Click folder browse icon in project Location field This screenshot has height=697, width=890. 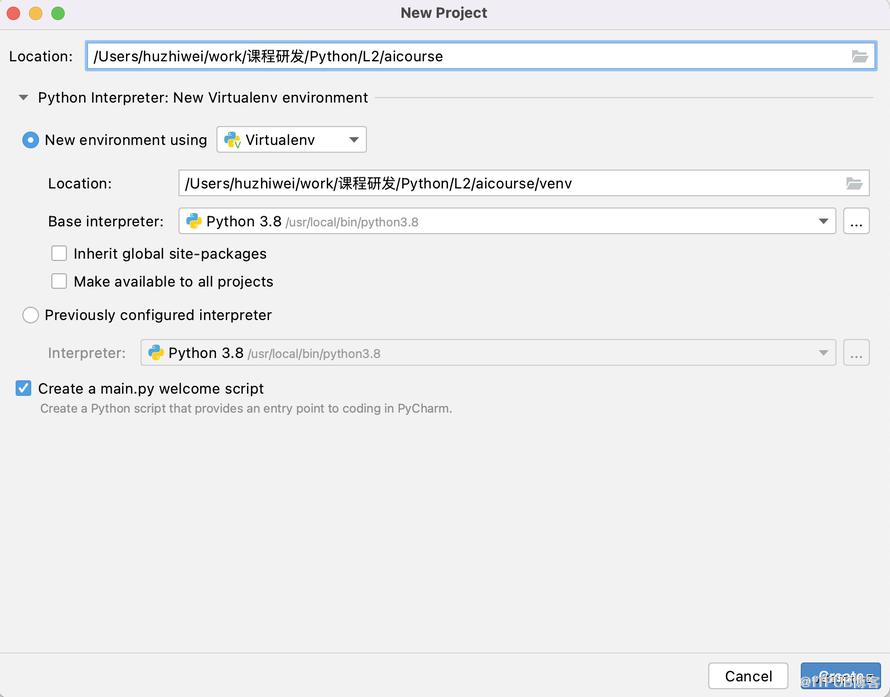[x=859, y=56]
